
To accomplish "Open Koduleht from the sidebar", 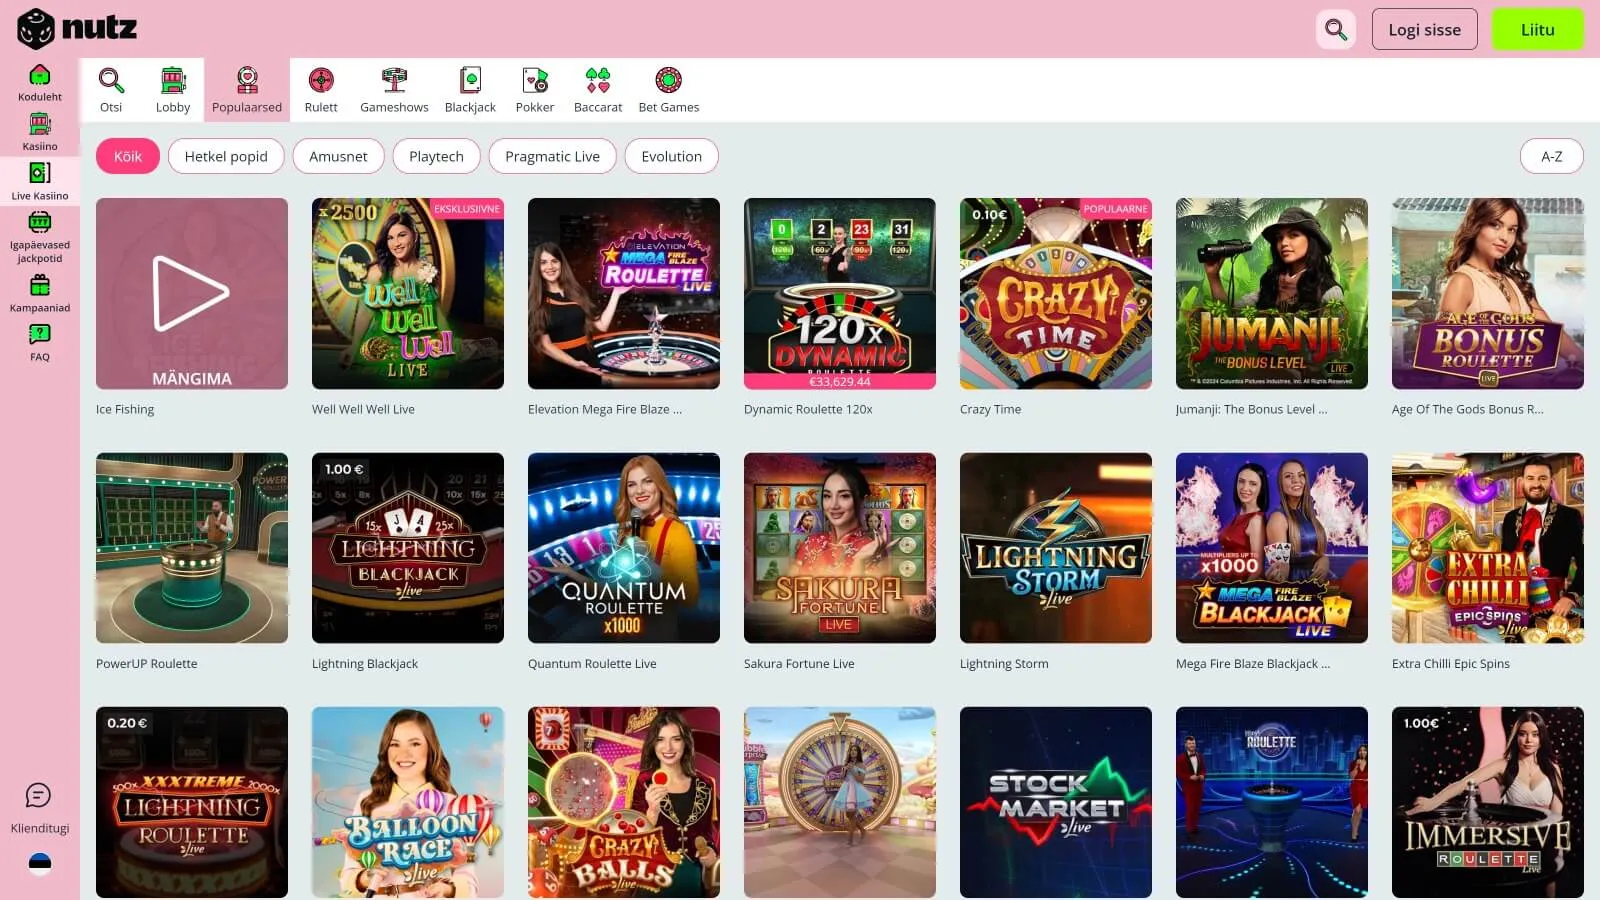I will (40, 82).
